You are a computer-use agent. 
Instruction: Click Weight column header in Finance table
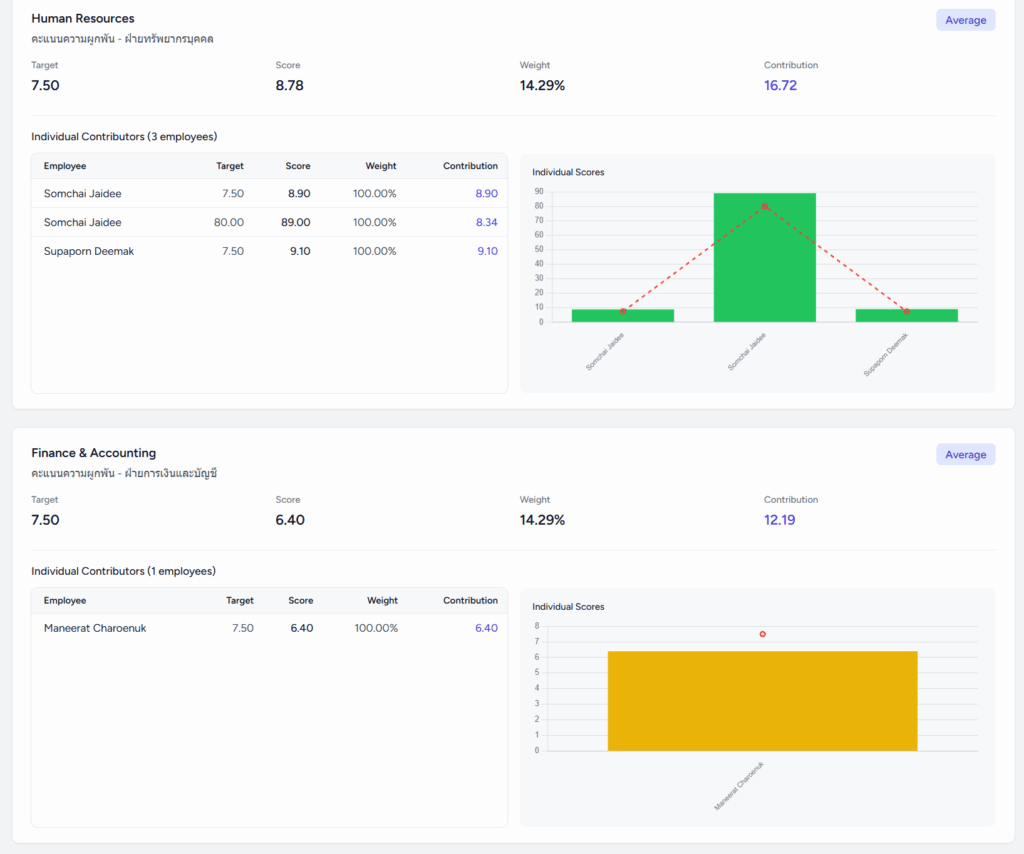pos(382,601)
